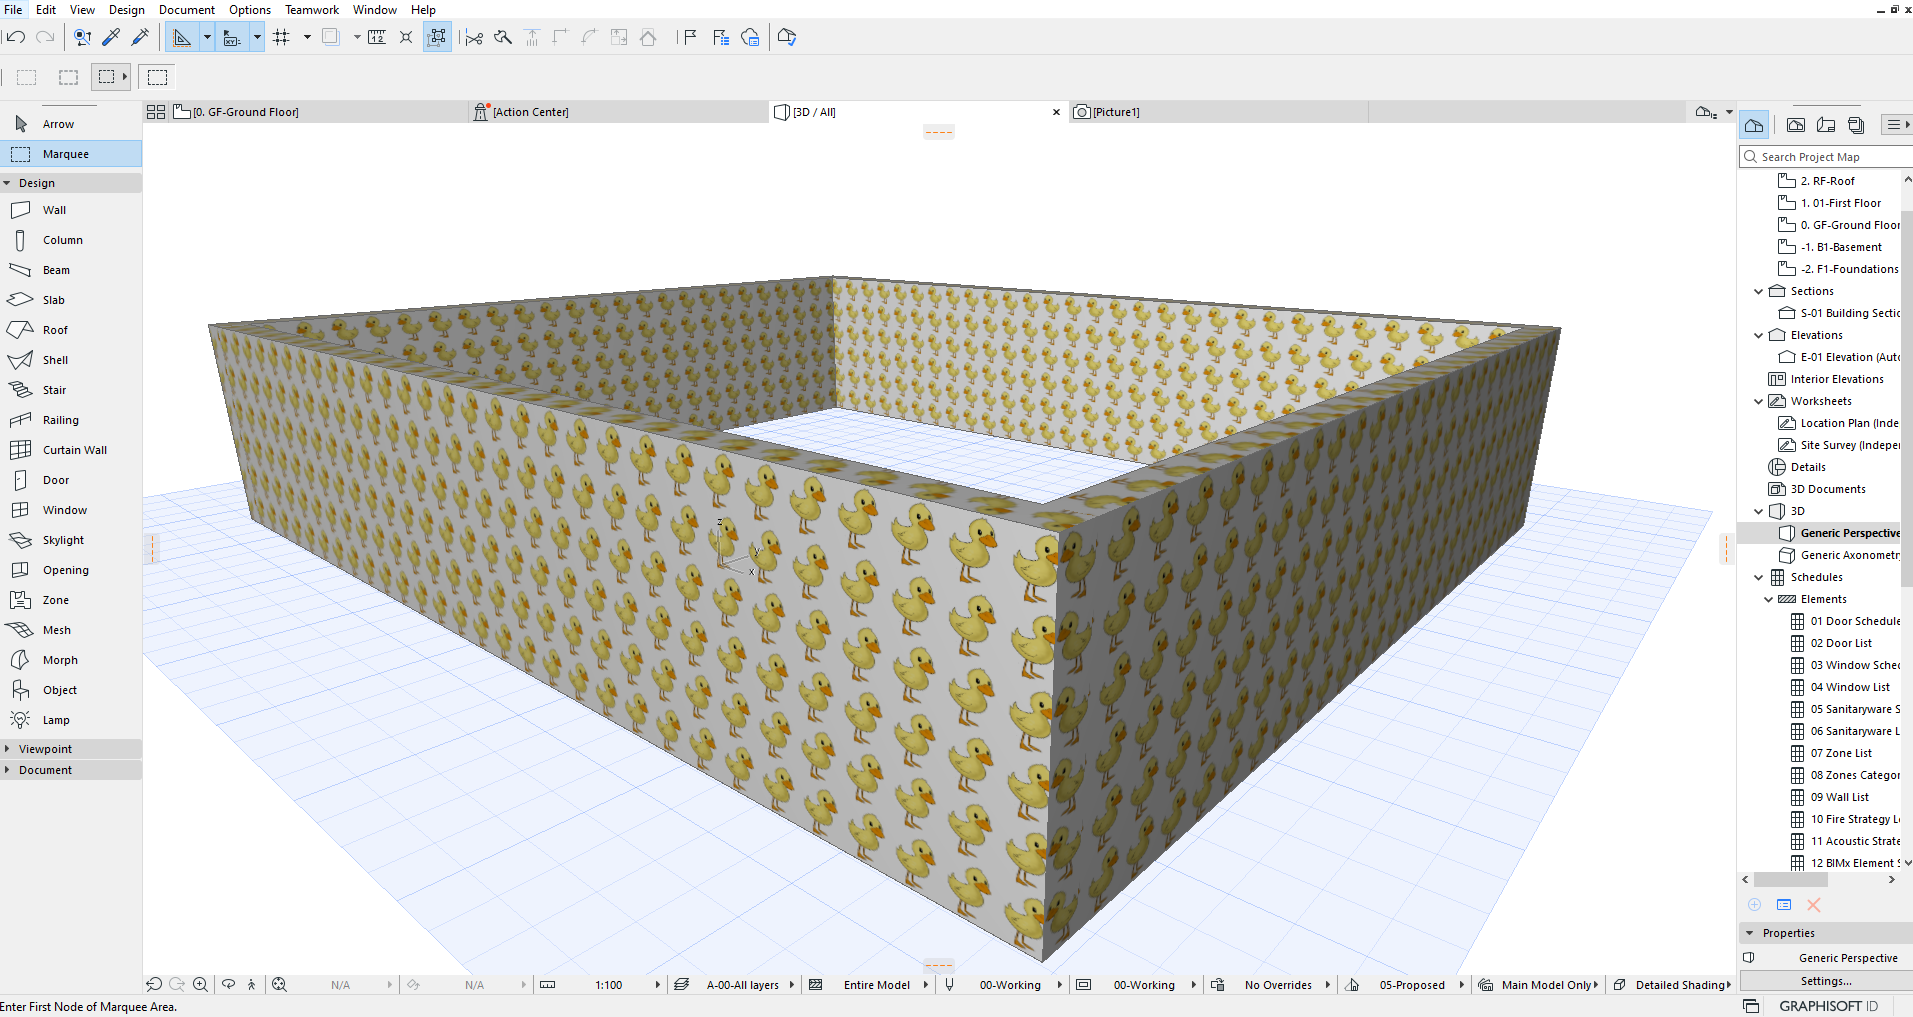Click the Split scissors icon
The width and height of the screenshot is (1913, 1017).
[x=474, y=37]
